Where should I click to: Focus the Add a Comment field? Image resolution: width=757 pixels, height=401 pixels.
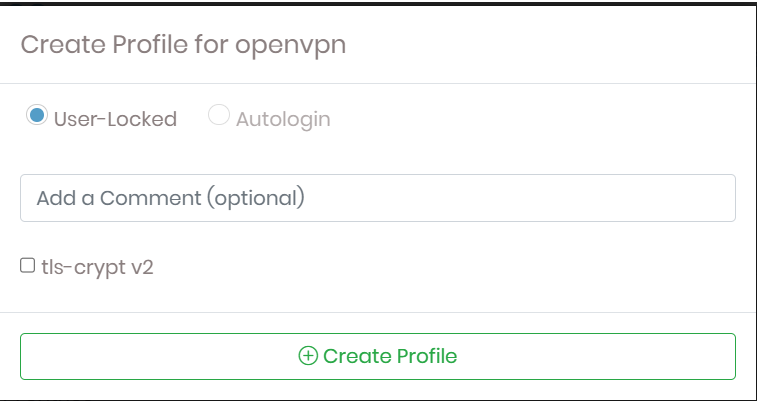click(x=378, y=198)
